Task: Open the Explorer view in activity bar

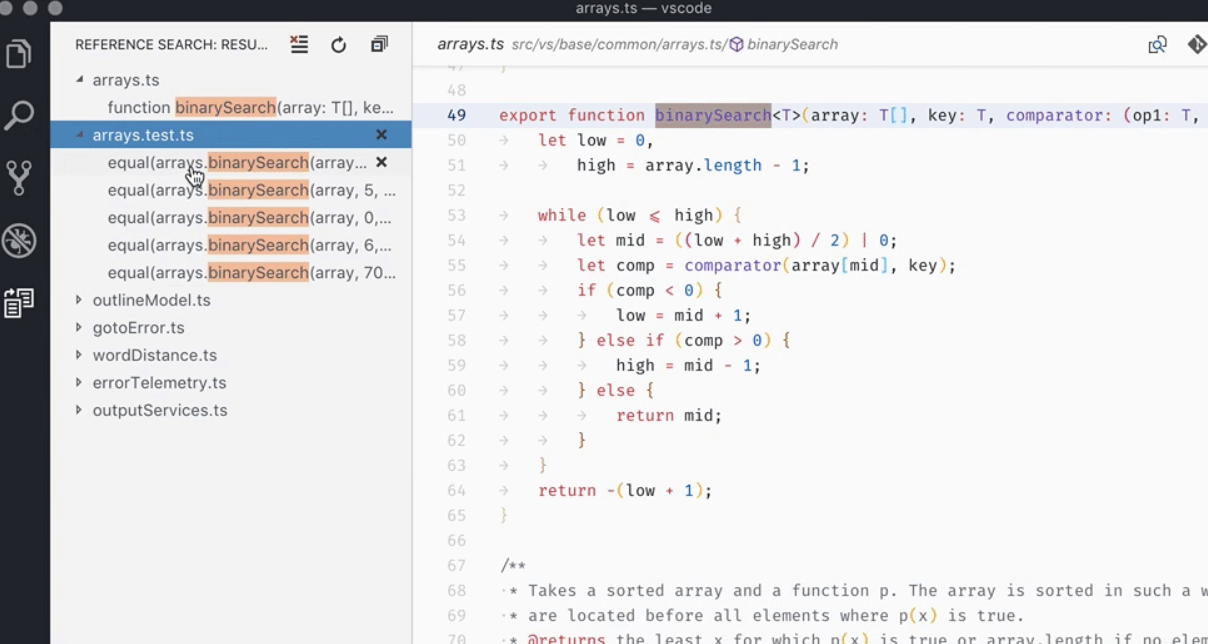Action: (19, 53)
